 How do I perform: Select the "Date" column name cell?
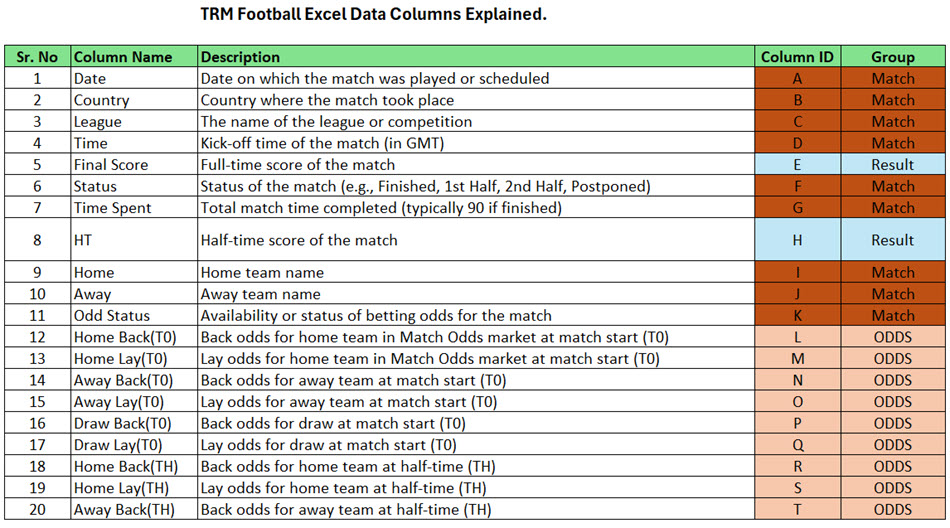(90, 78)
